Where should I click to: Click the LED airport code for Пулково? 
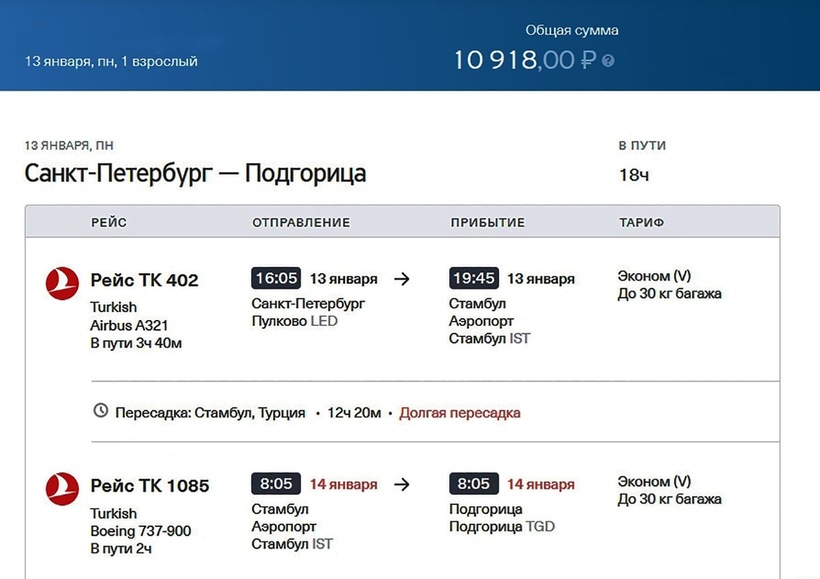324,322
